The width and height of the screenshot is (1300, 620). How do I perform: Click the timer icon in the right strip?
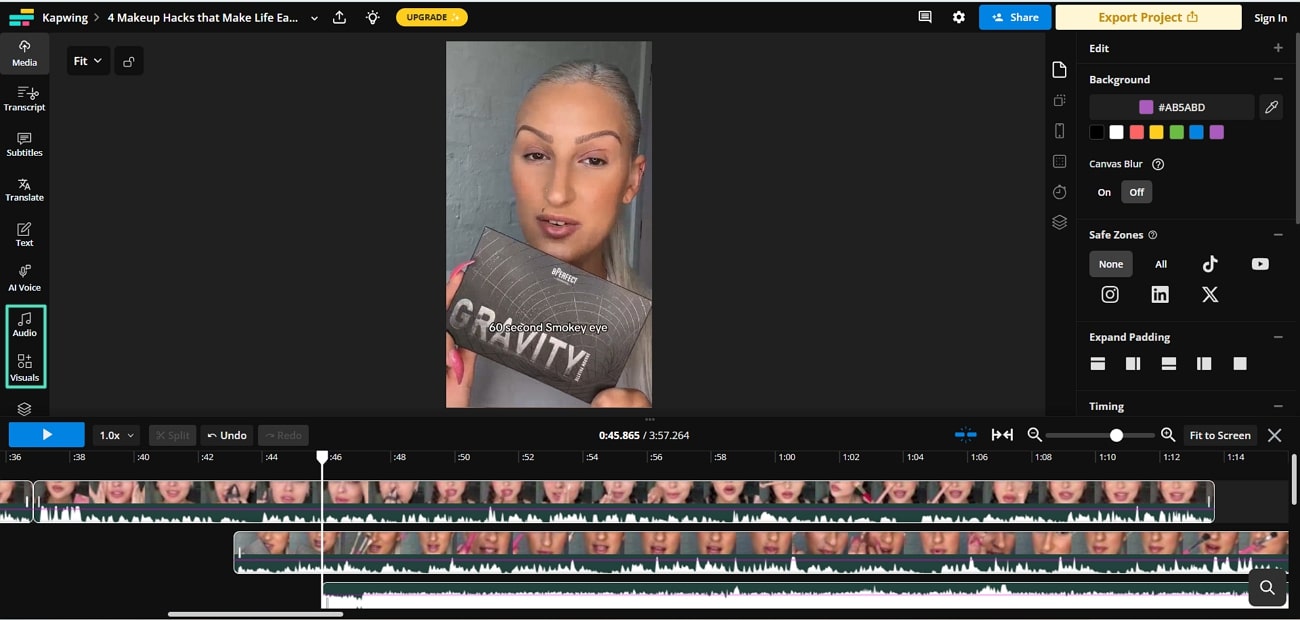1060,192
